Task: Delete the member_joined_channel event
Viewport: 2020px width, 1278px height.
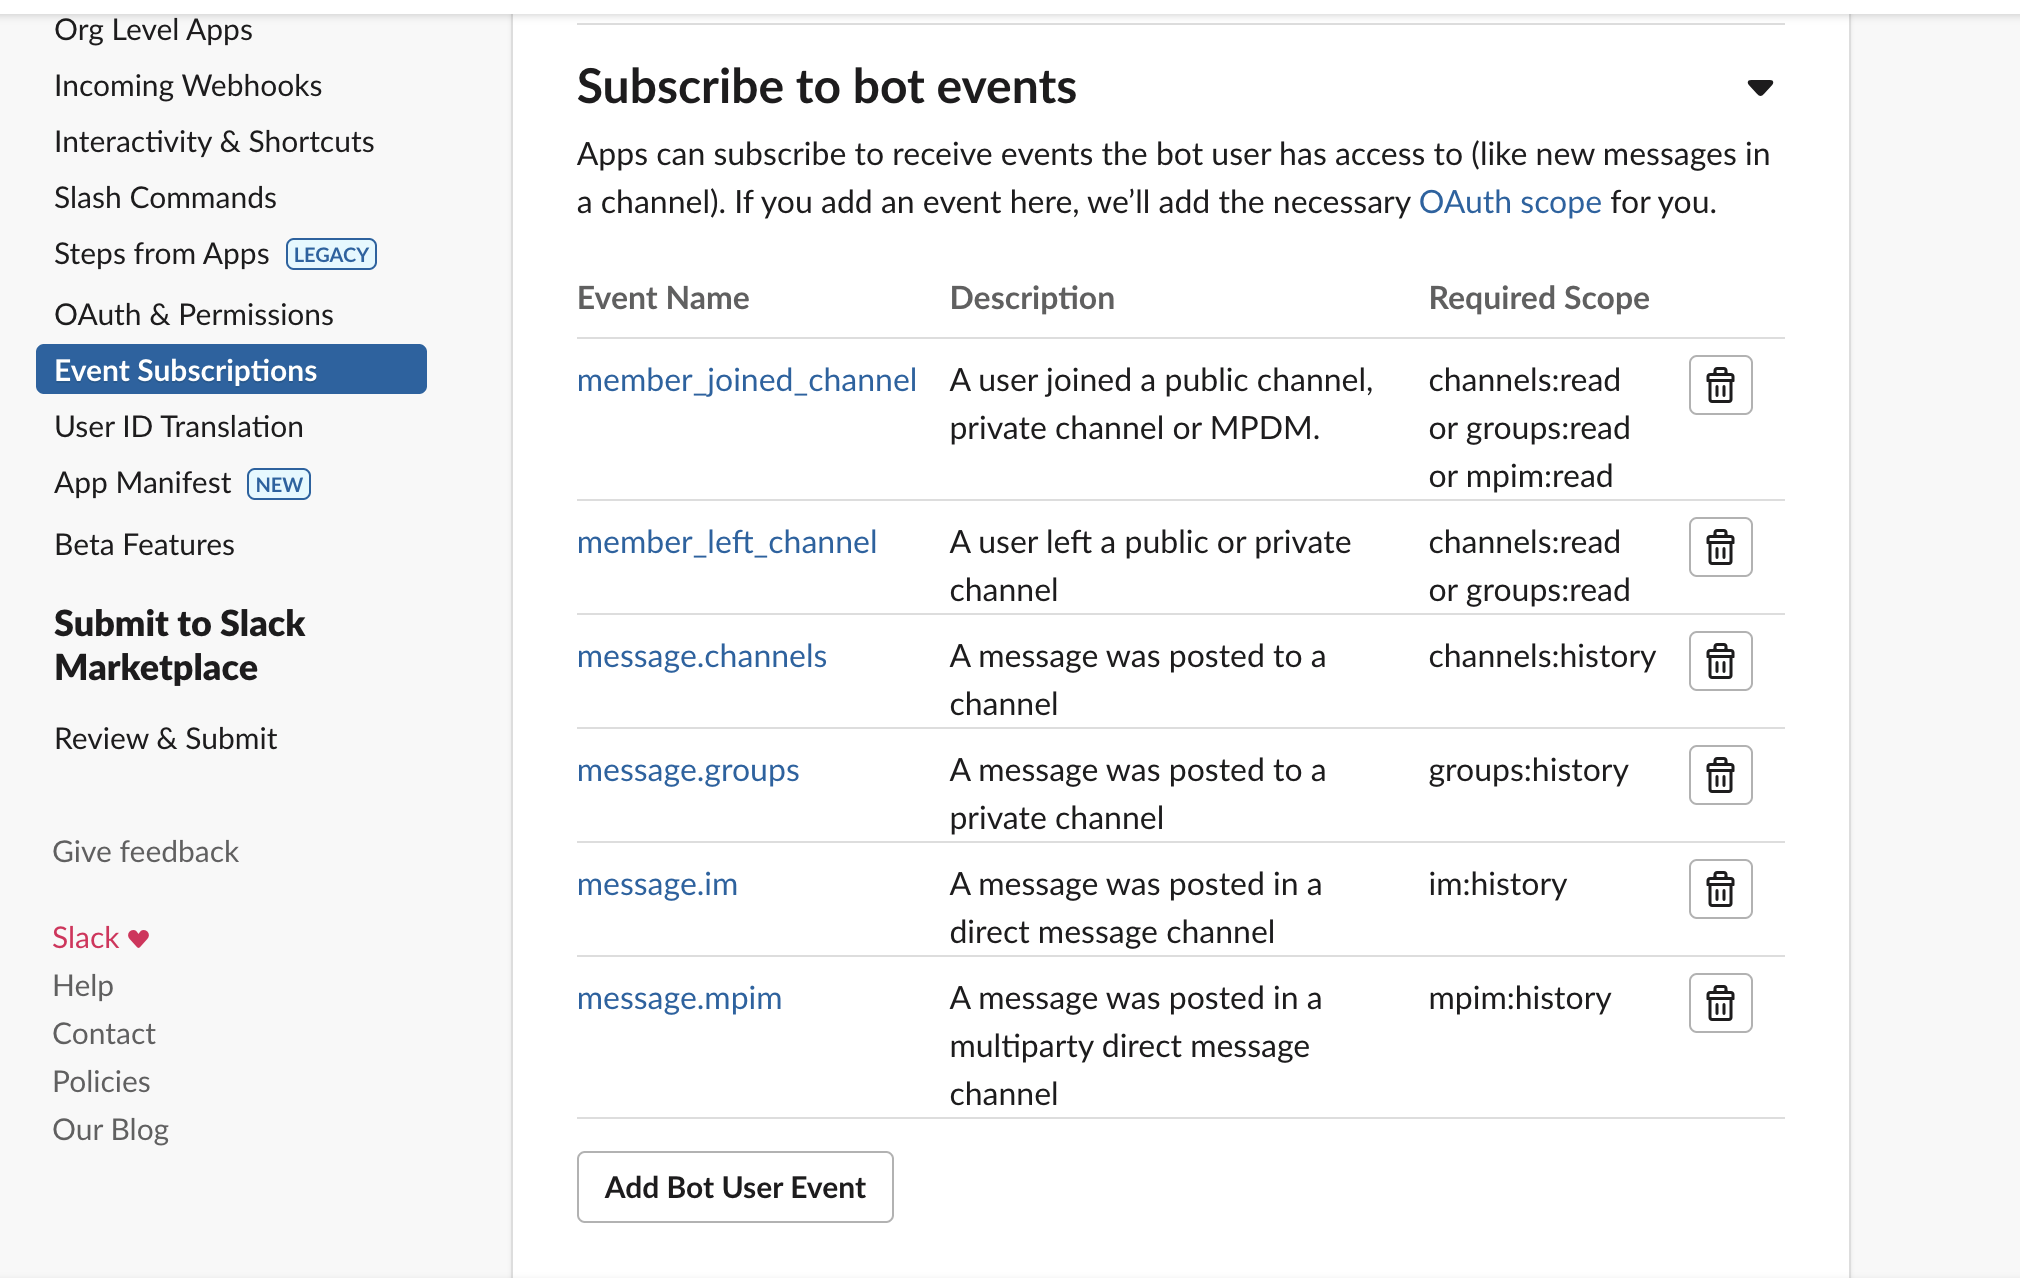Action: 1720,385
